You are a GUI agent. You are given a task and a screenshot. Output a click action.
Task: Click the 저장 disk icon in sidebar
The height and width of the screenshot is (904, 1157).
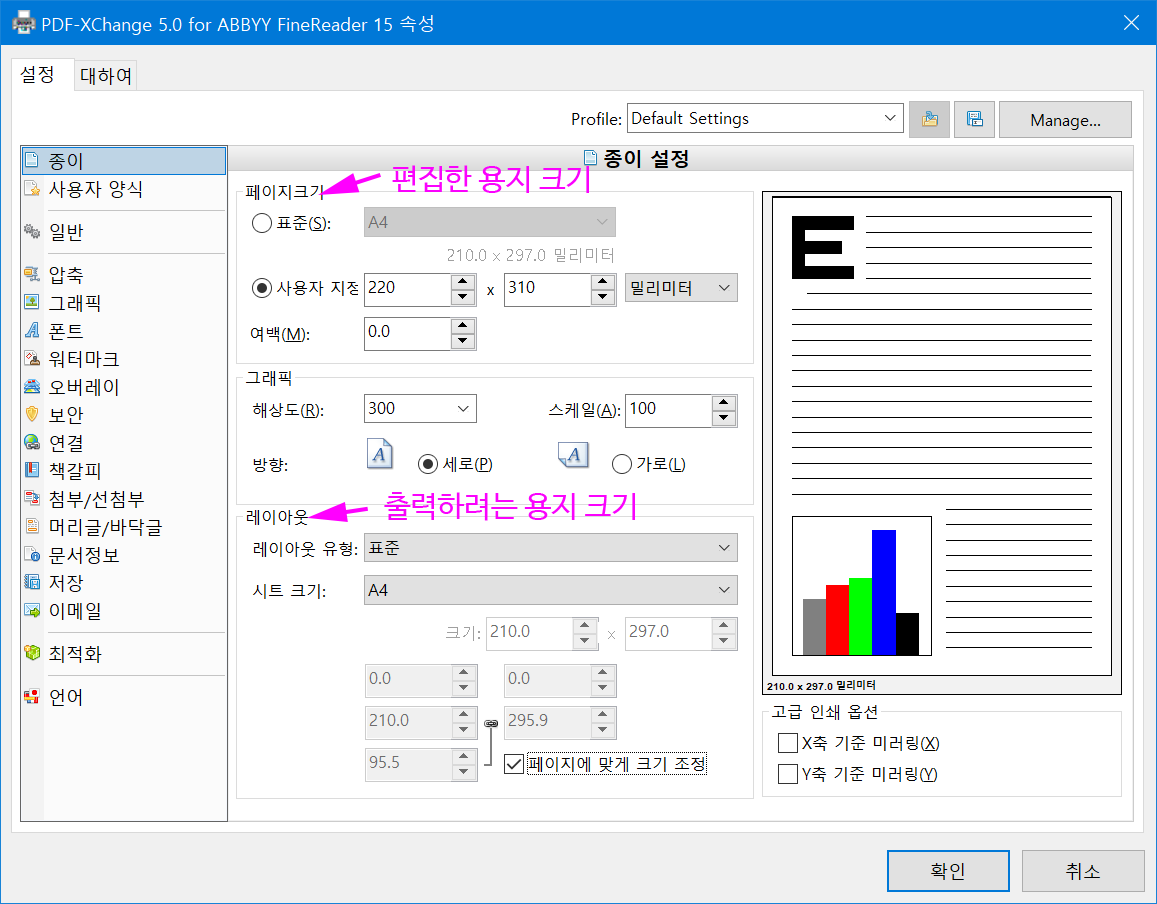tap(32, 582)
